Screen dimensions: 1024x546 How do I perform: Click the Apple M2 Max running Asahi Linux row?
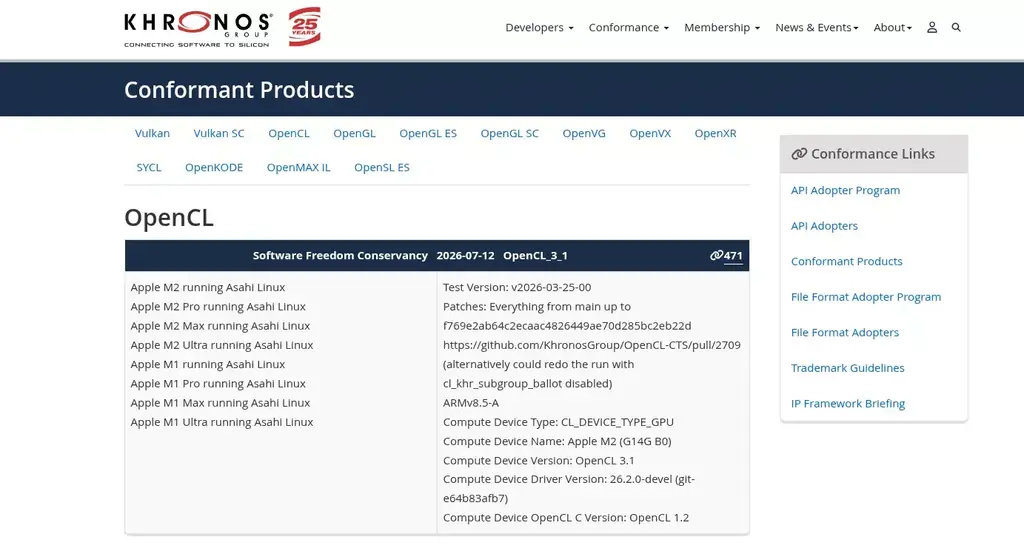coord(220,326)
